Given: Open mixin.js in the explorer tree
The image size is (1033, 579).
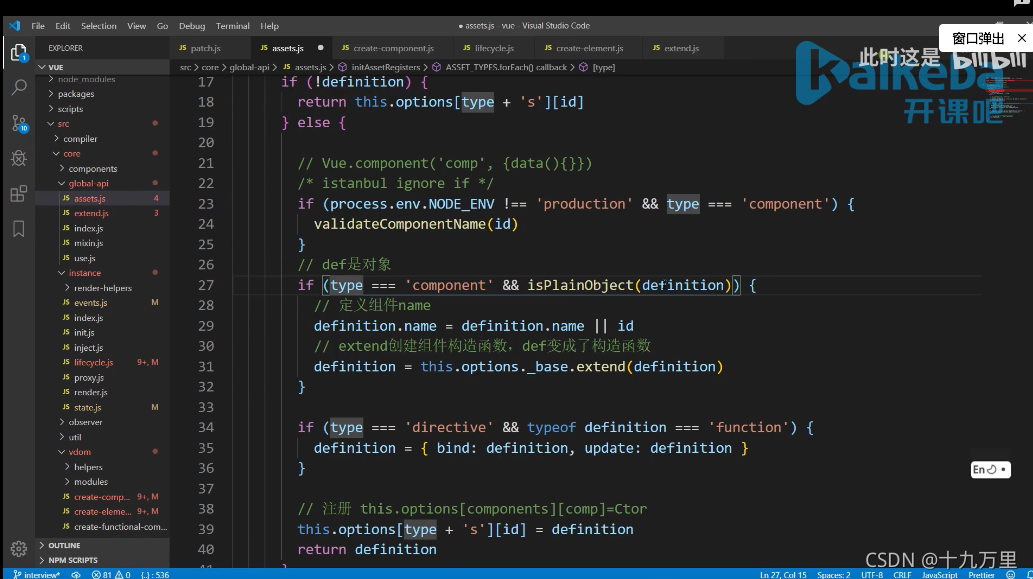Looking at the screenshot, I should point(102,243).
